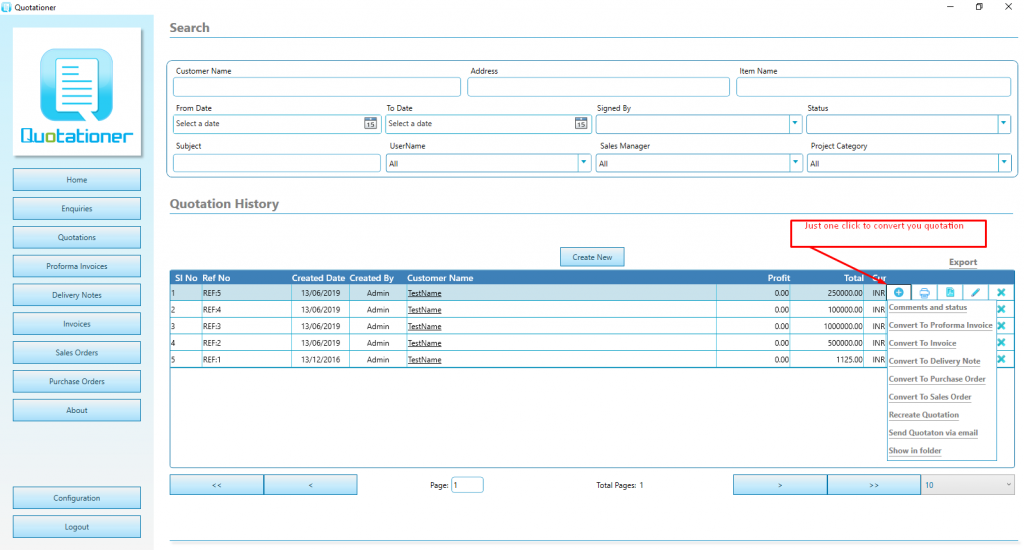Click the Export link
1024x550 pixels.
coord(963,262)
